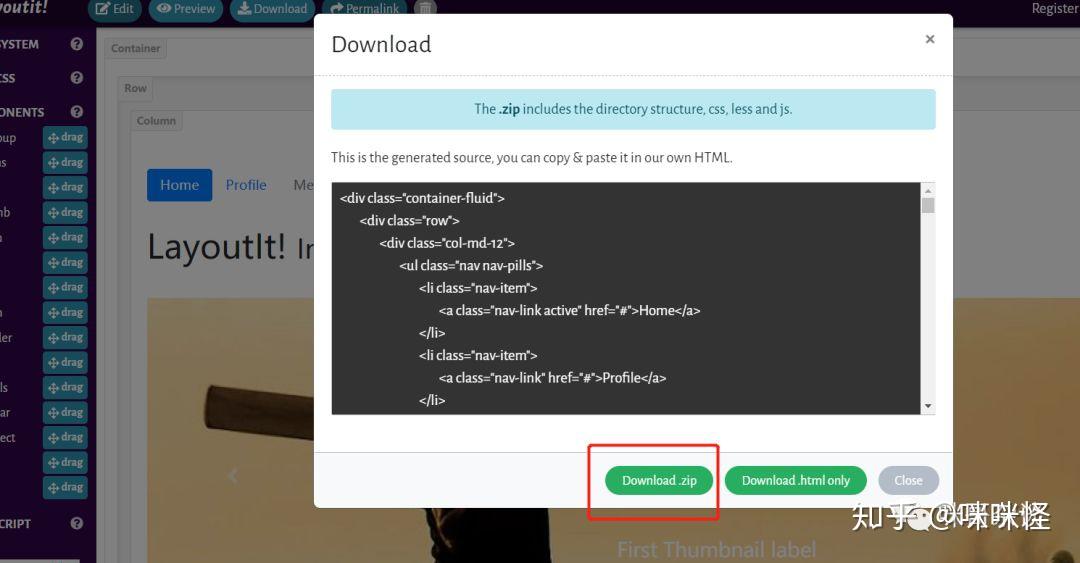The image size is (1080, 563).
Task: Click the drag handle in the 'ler' row
Action: coord(65,337)
